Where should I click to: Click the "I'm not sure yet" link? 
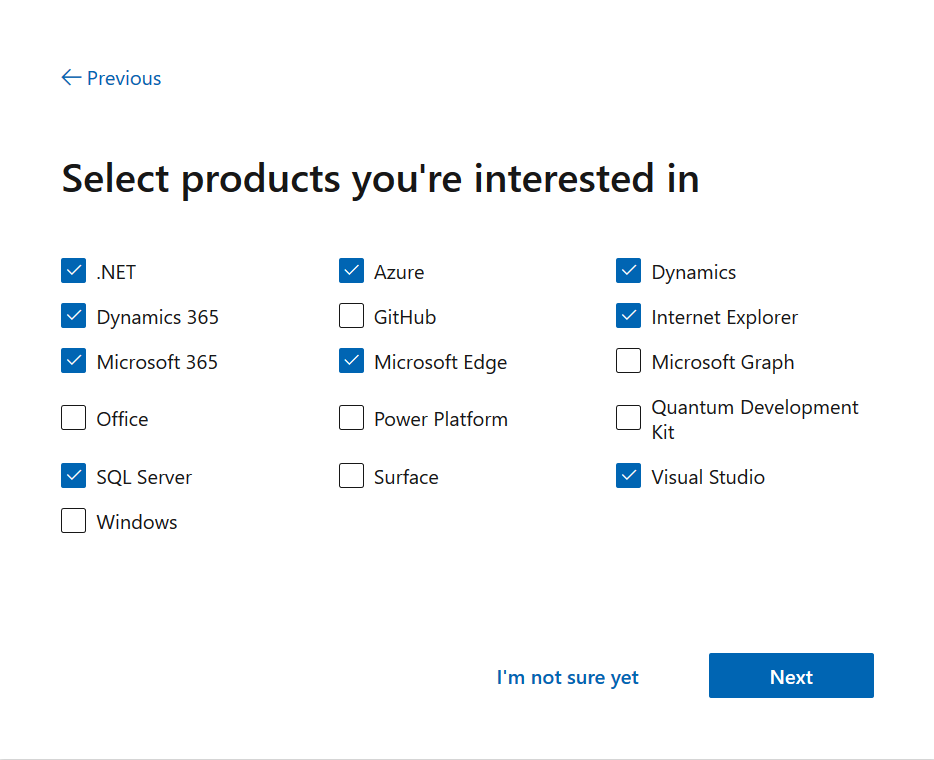[567, 677]
